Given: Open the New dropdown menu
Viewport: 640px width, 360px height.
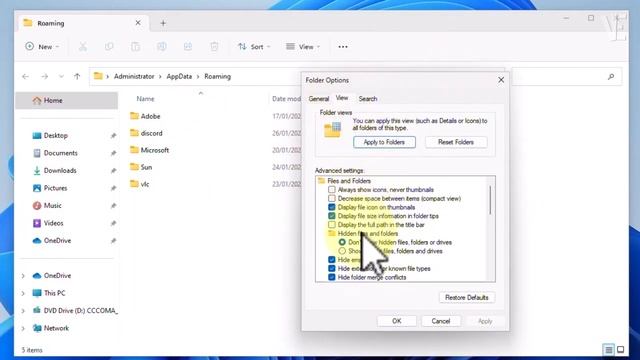Looking at the screenshot, I should point(42,47).
